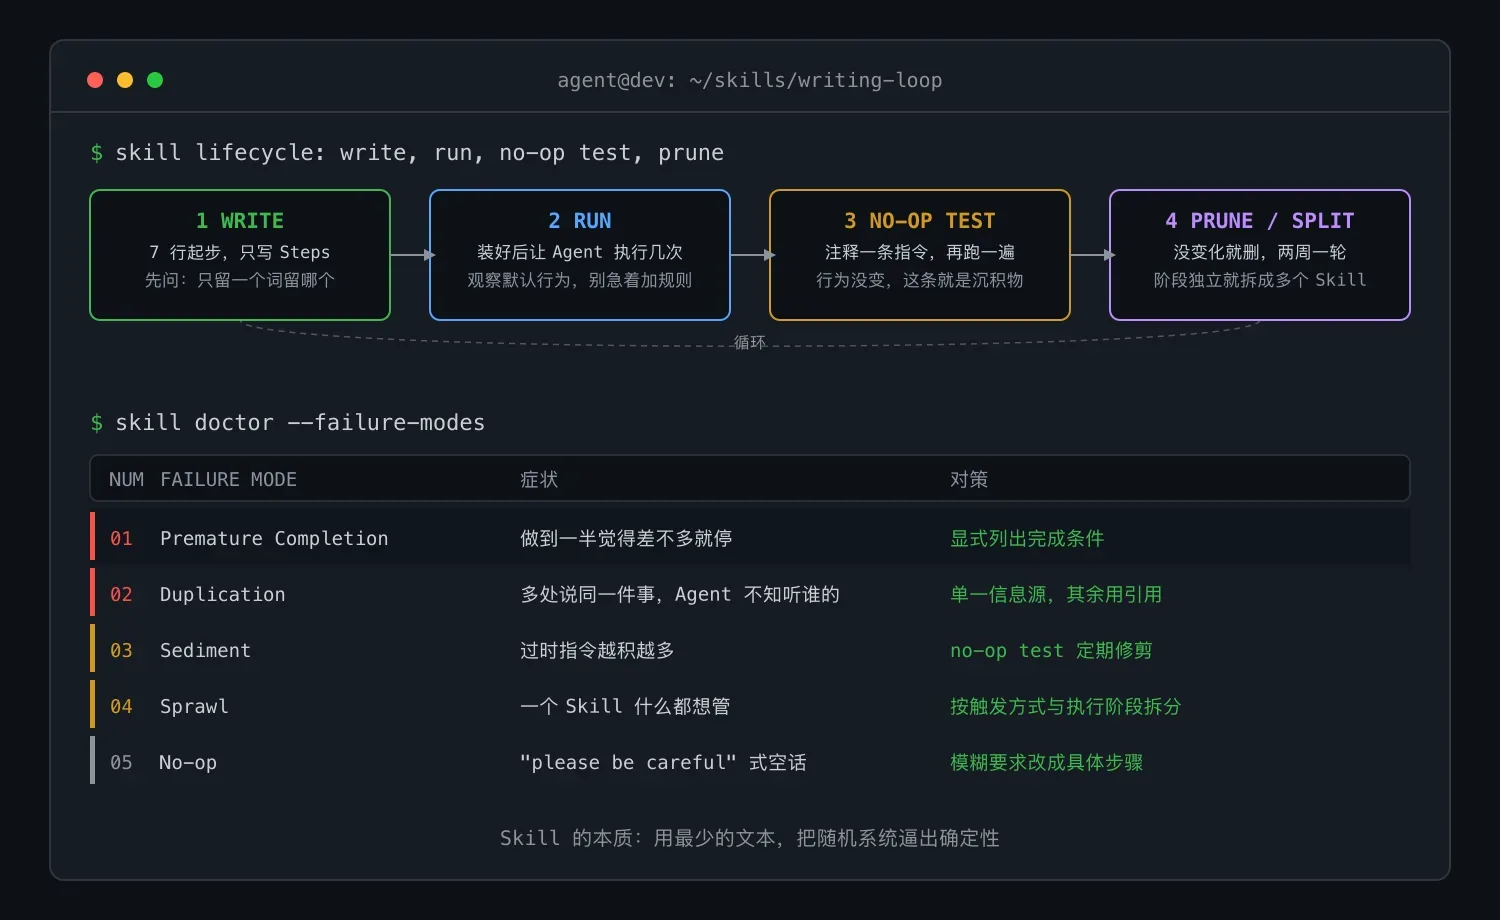Click the red close window dot

point(95,80)
